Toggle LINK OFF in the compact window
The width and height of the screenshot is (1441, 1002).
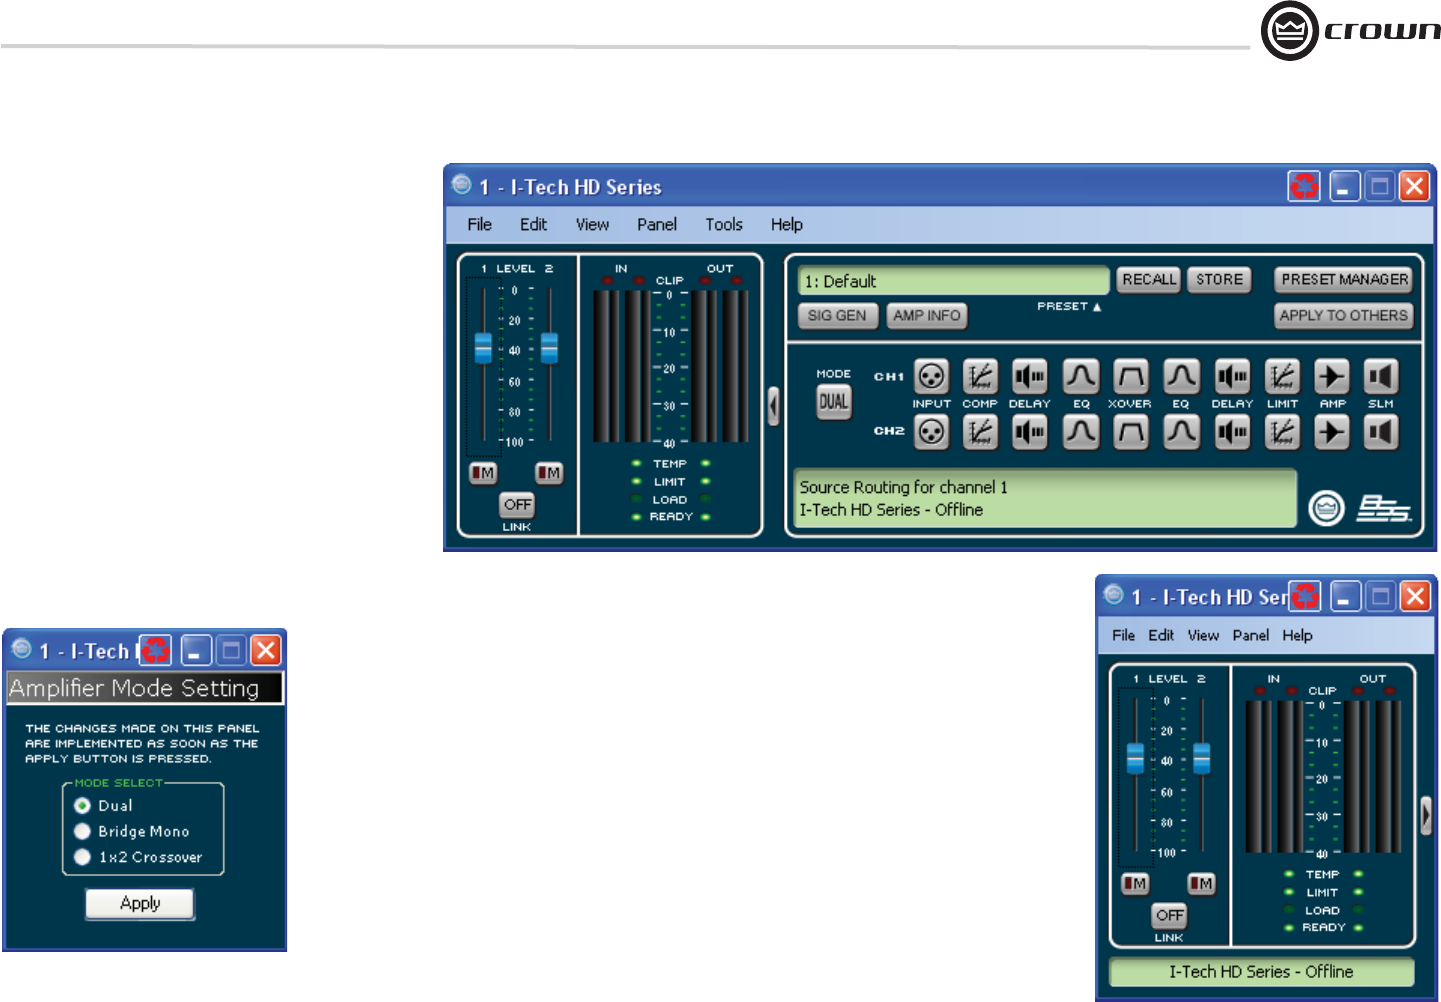pyautogui.click(x=1169, y=915)
